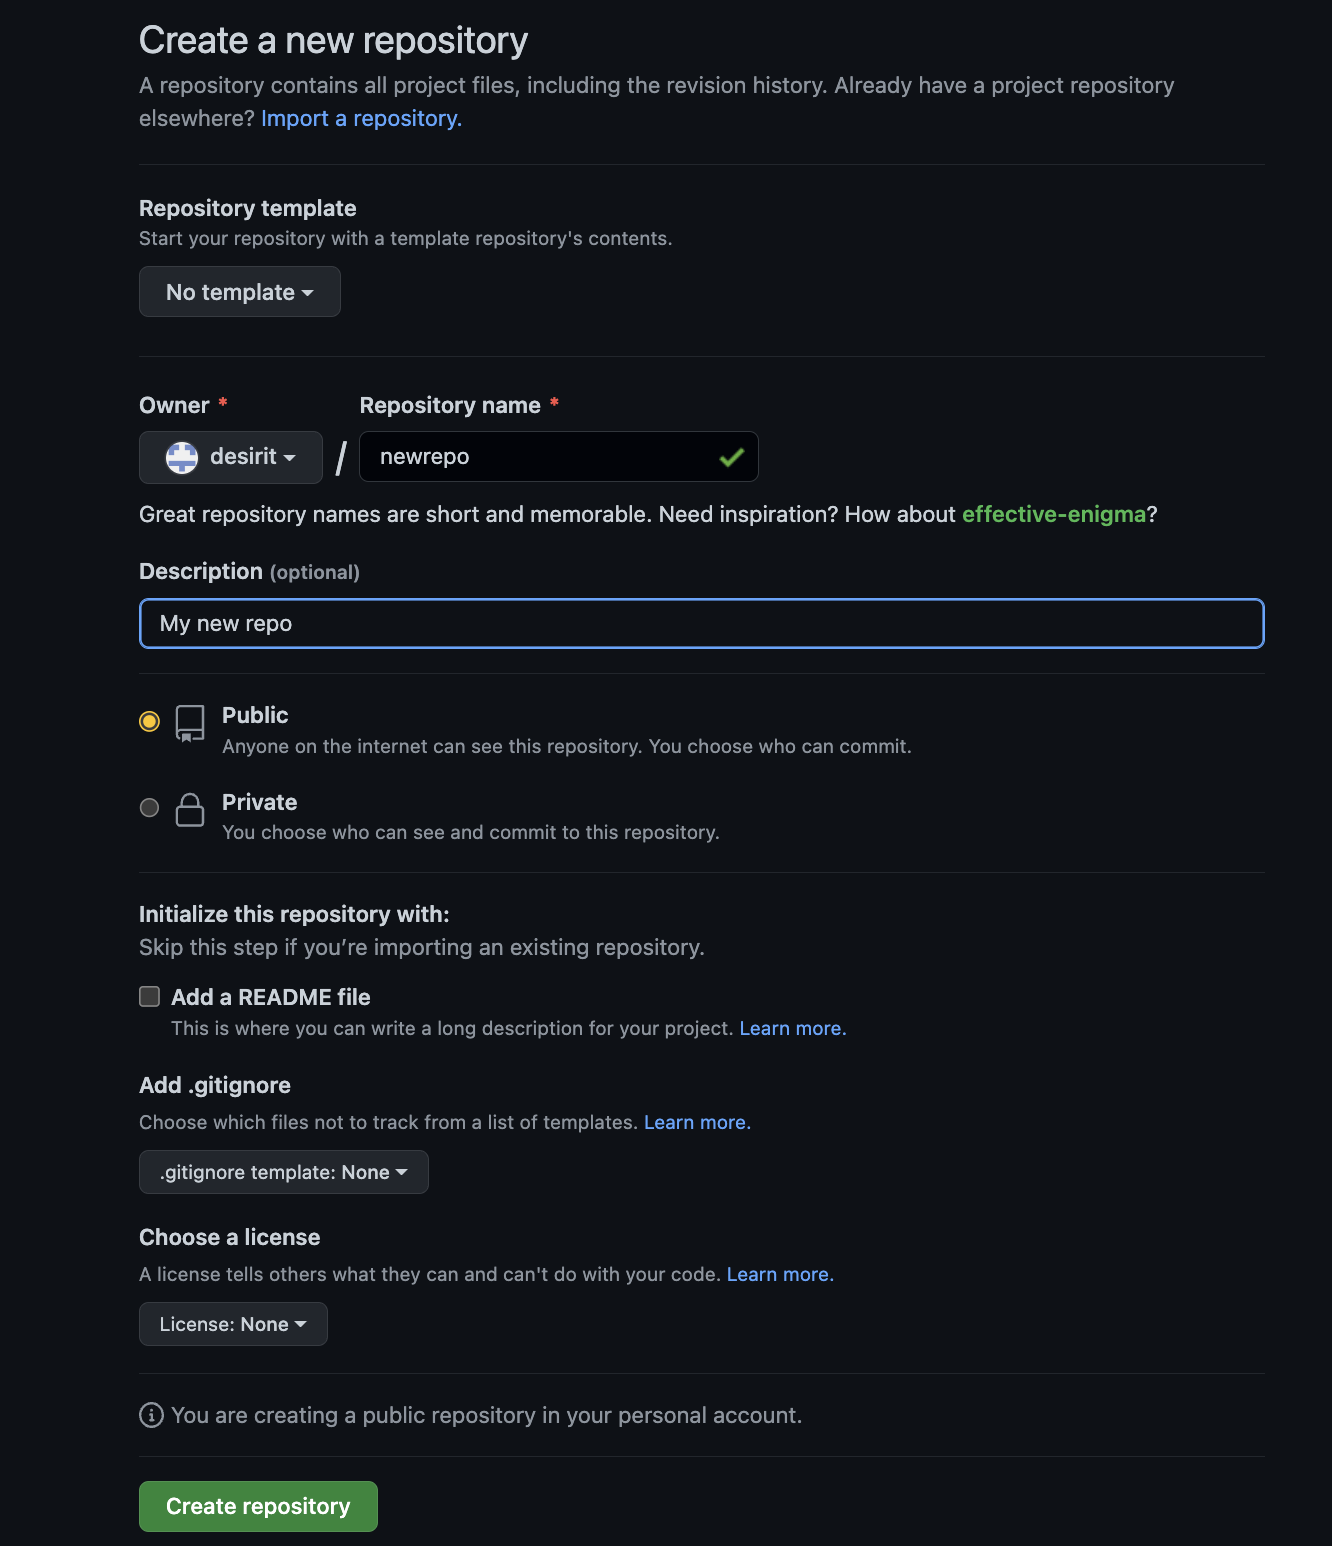
Task: Open the .gitignore template dropdown
Action: point(284,1172)
